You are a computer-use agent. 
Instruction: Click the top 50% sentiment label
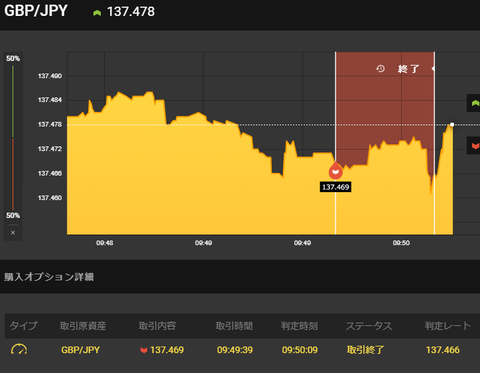pyautogui.click(x=13, y=59)
